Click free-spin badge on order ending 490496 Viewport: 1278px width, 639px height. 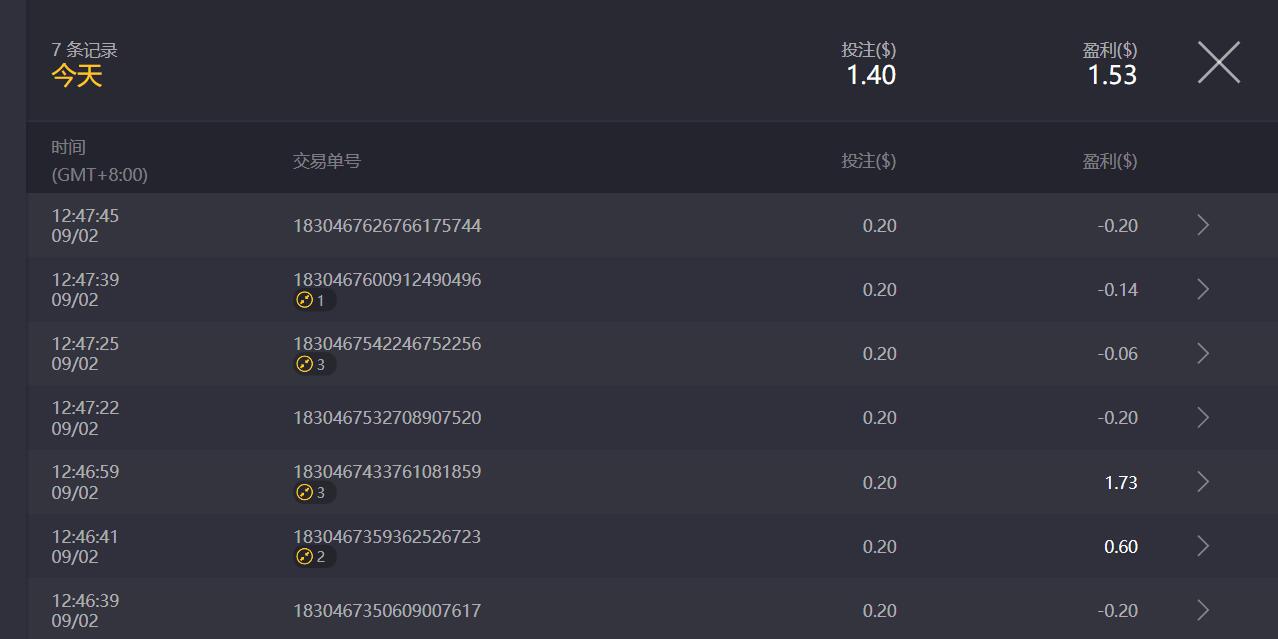pyautogui.click(x=313, y=300)
